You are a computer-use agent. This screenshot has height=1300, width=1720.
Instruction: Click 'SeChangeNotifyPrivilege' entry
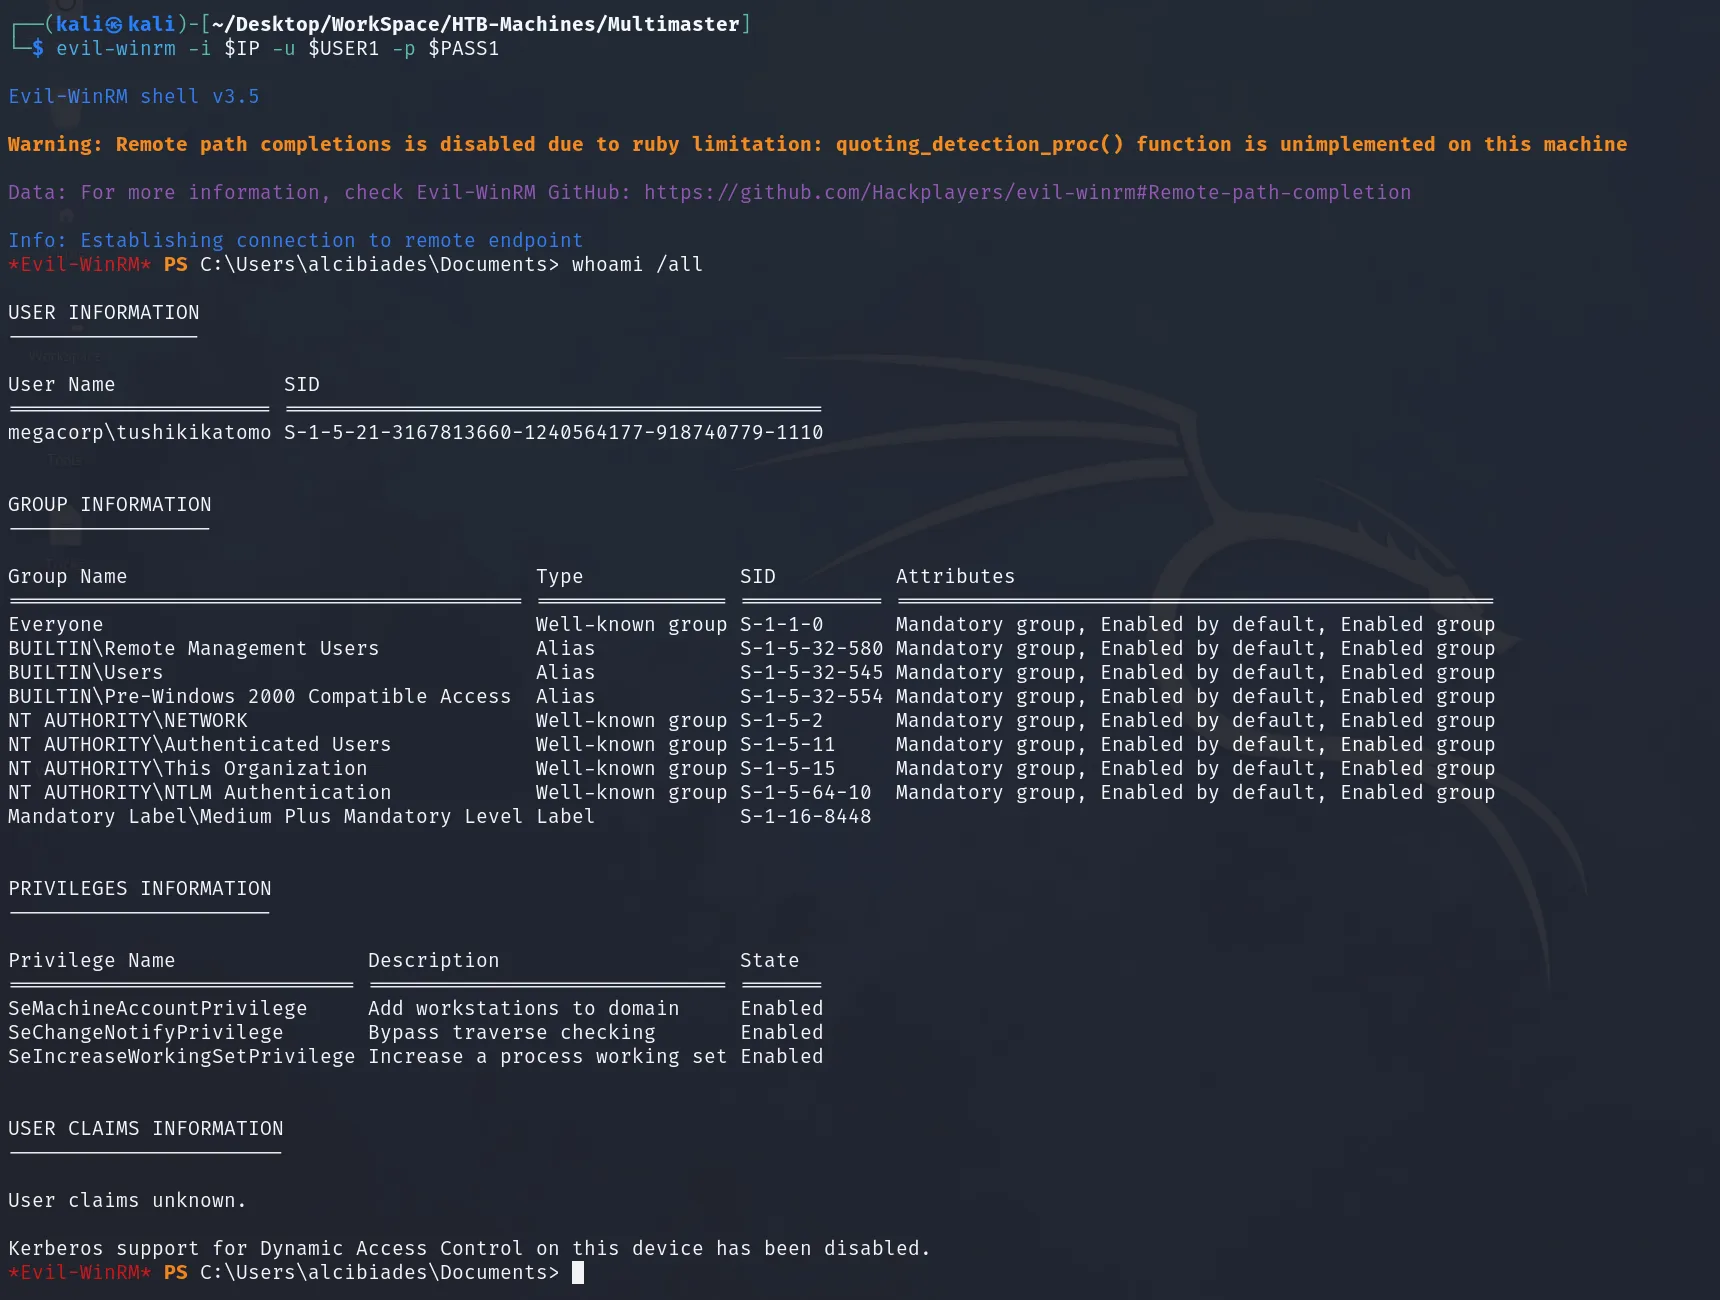(146, 1032)
